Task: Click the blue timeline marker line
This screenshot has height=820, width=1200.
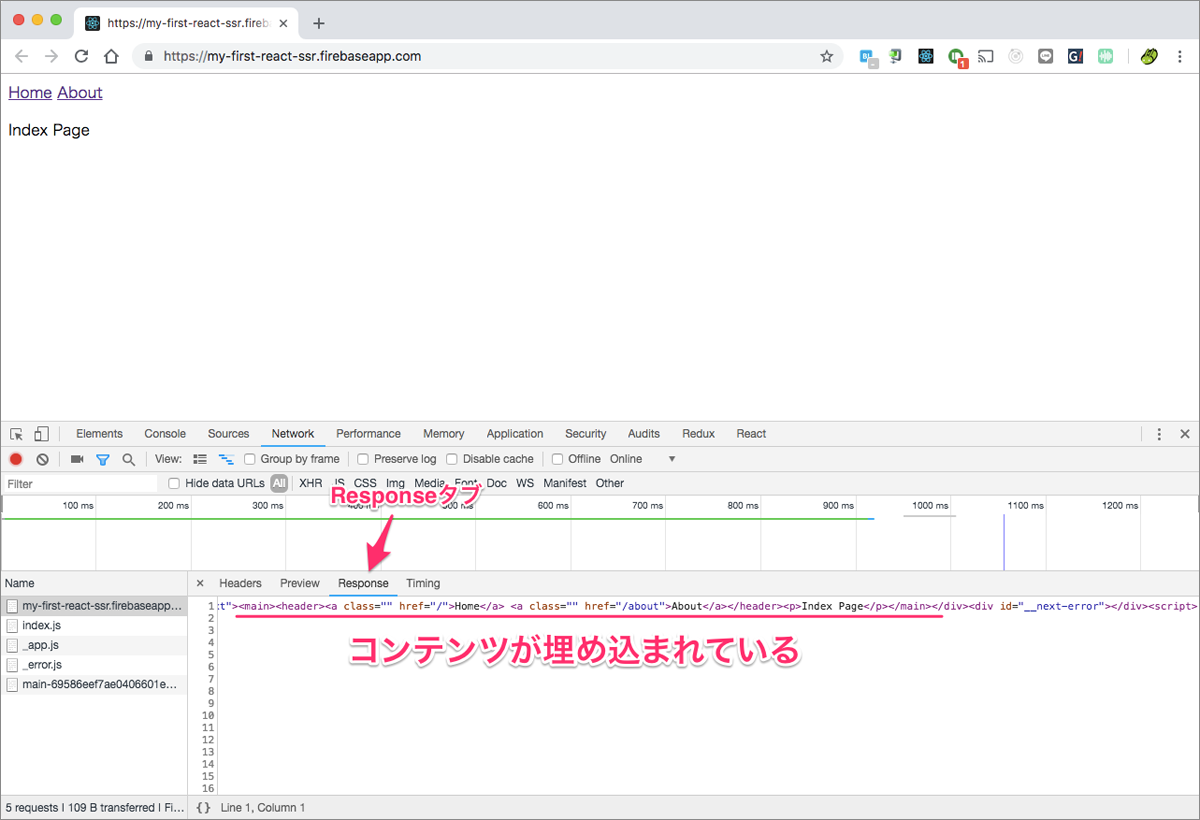Action: pos(1004,542)
